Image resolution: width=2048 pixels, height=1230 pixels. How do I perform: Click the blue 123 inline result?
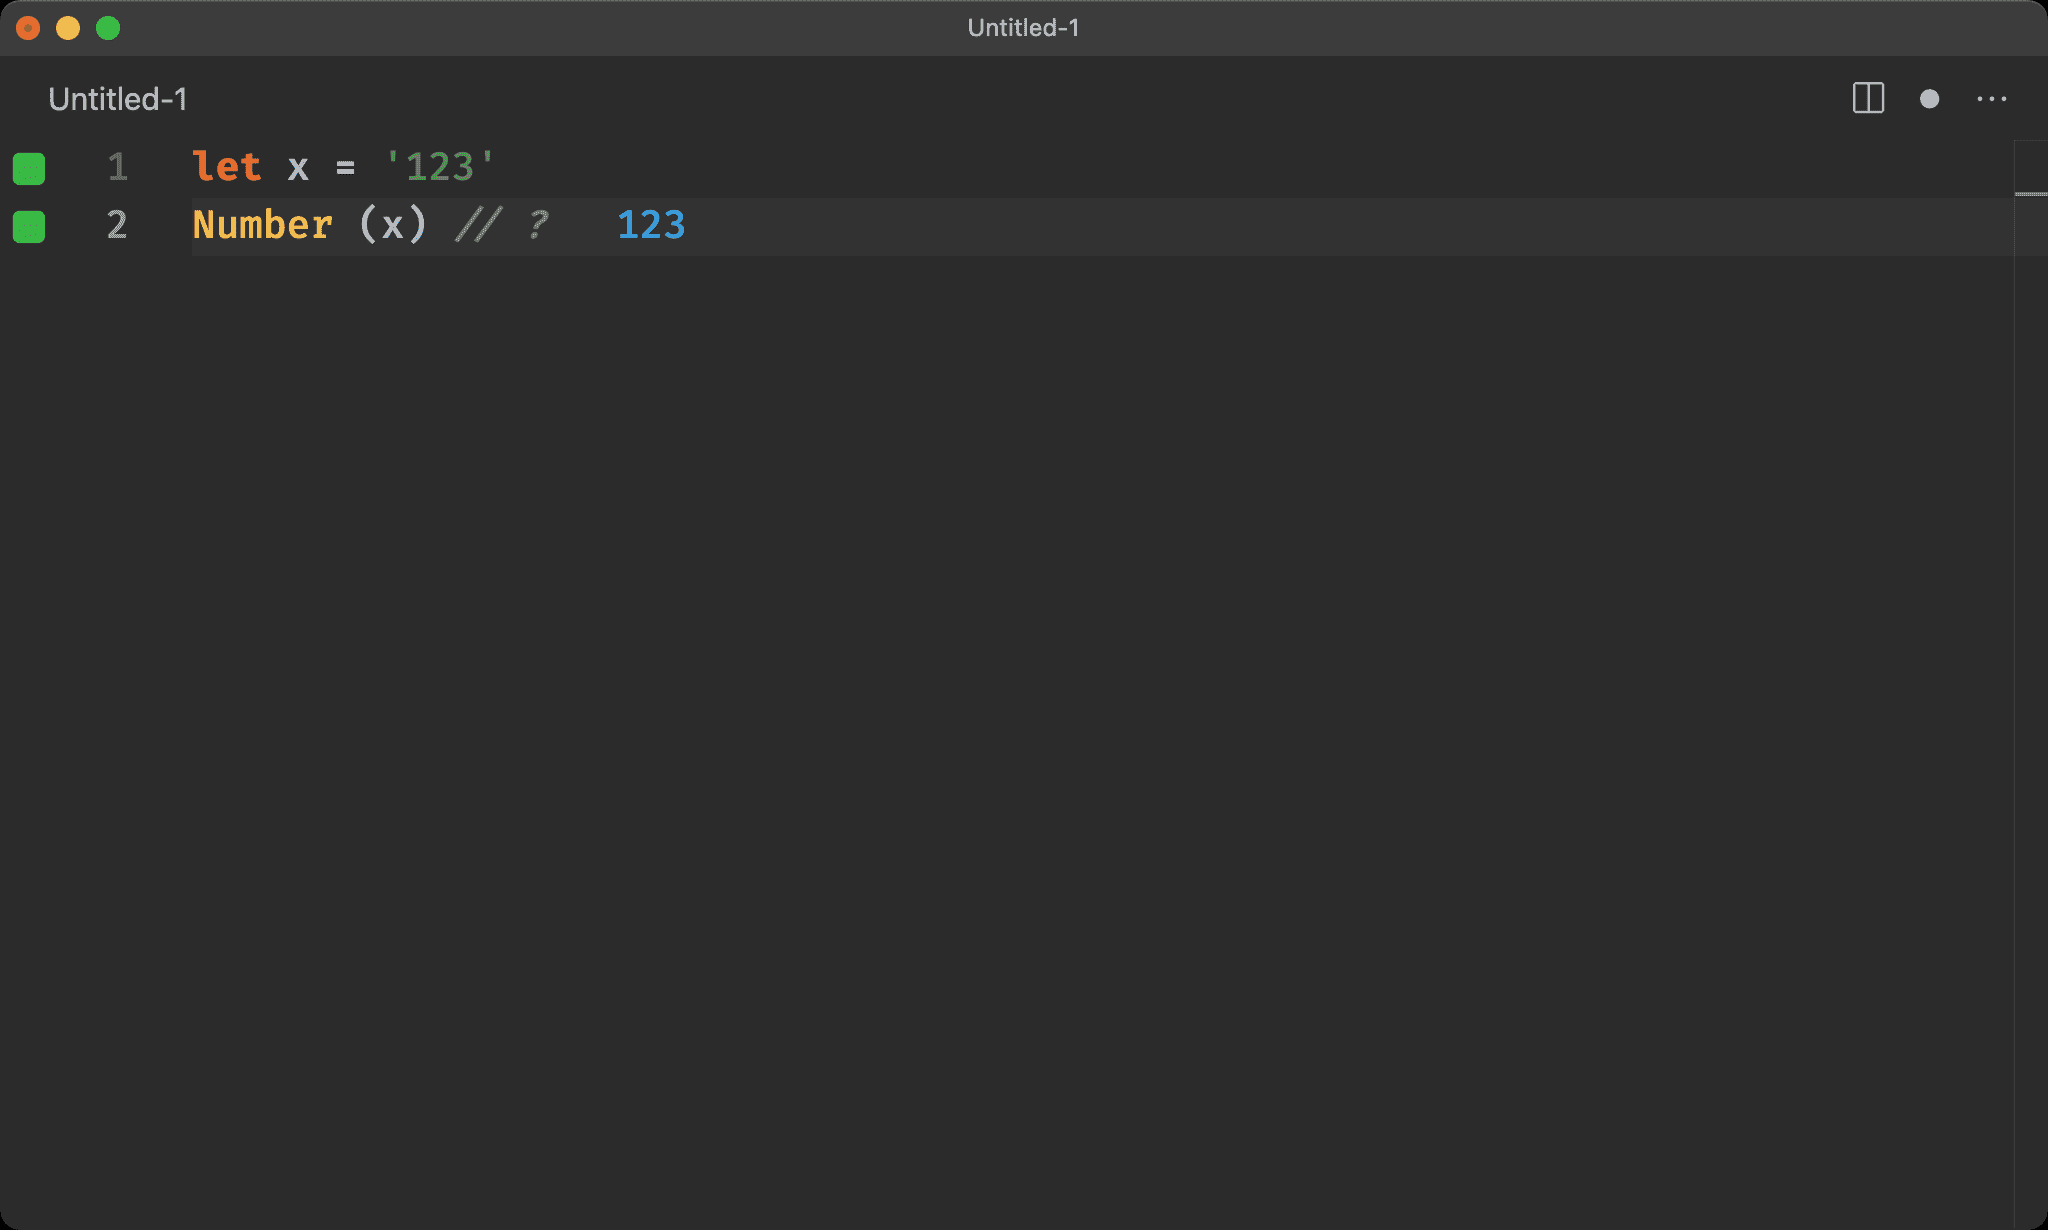pyautogui.click(x=651, y=225)
